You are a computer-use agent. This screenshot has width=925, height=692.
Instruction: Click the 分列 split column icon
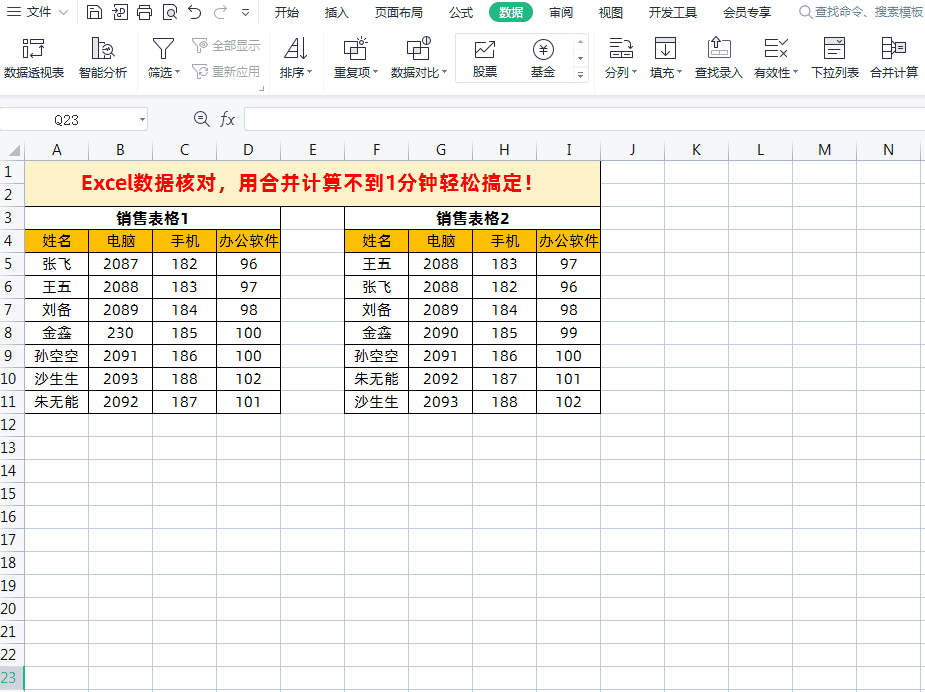pyautogui.click(x=621, y=49)
